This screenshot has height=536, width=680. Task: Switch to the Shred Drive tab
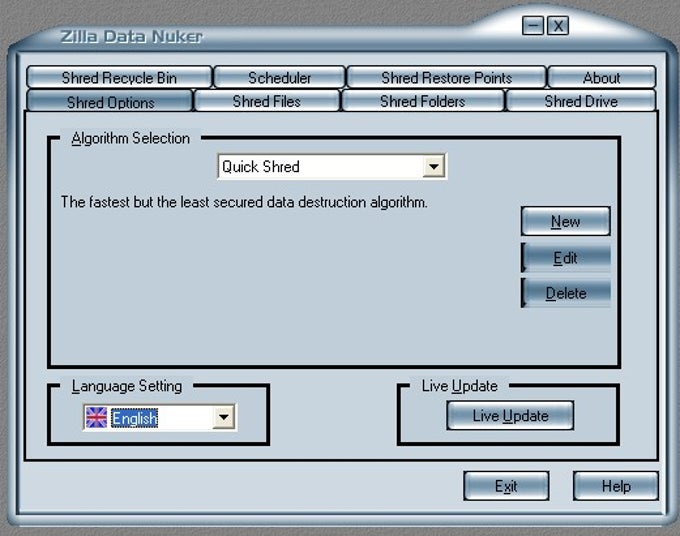581,101
